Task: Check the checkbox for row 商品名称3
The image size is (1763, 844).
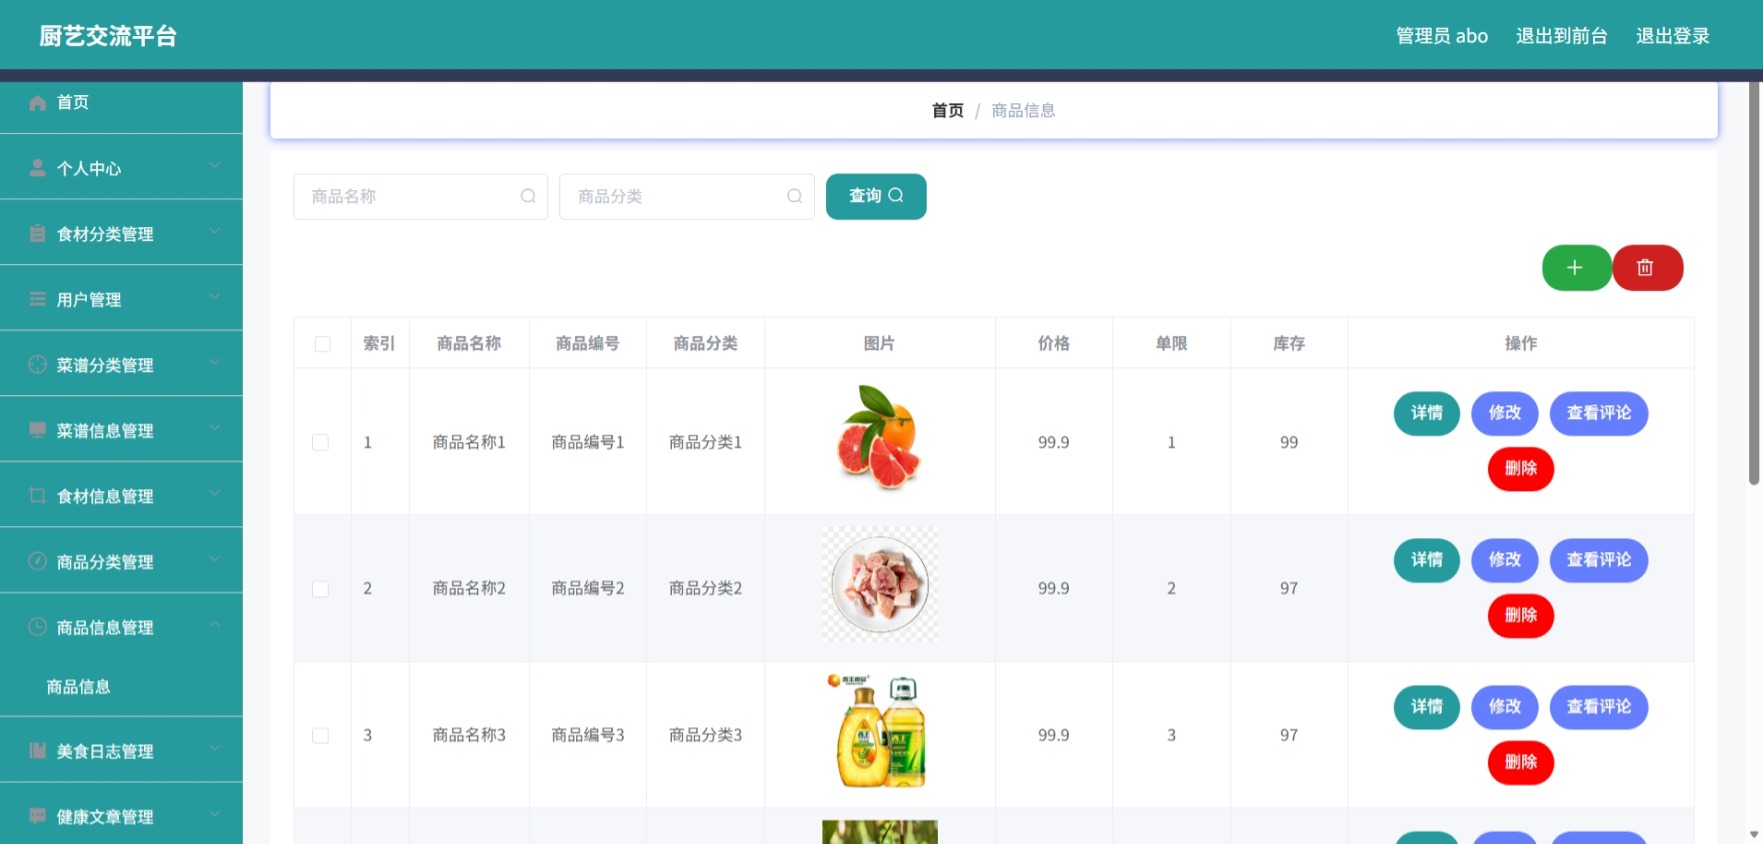Action: point(320,735)
